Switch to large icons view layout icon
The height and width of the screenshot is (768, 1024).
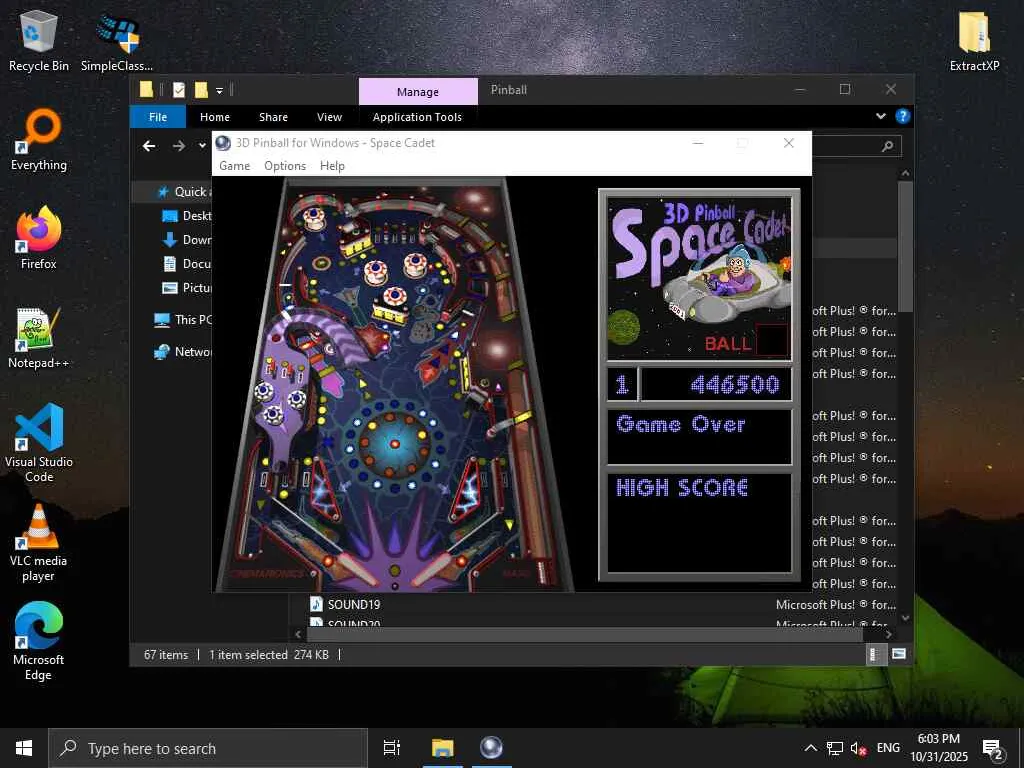click(899, 654)
